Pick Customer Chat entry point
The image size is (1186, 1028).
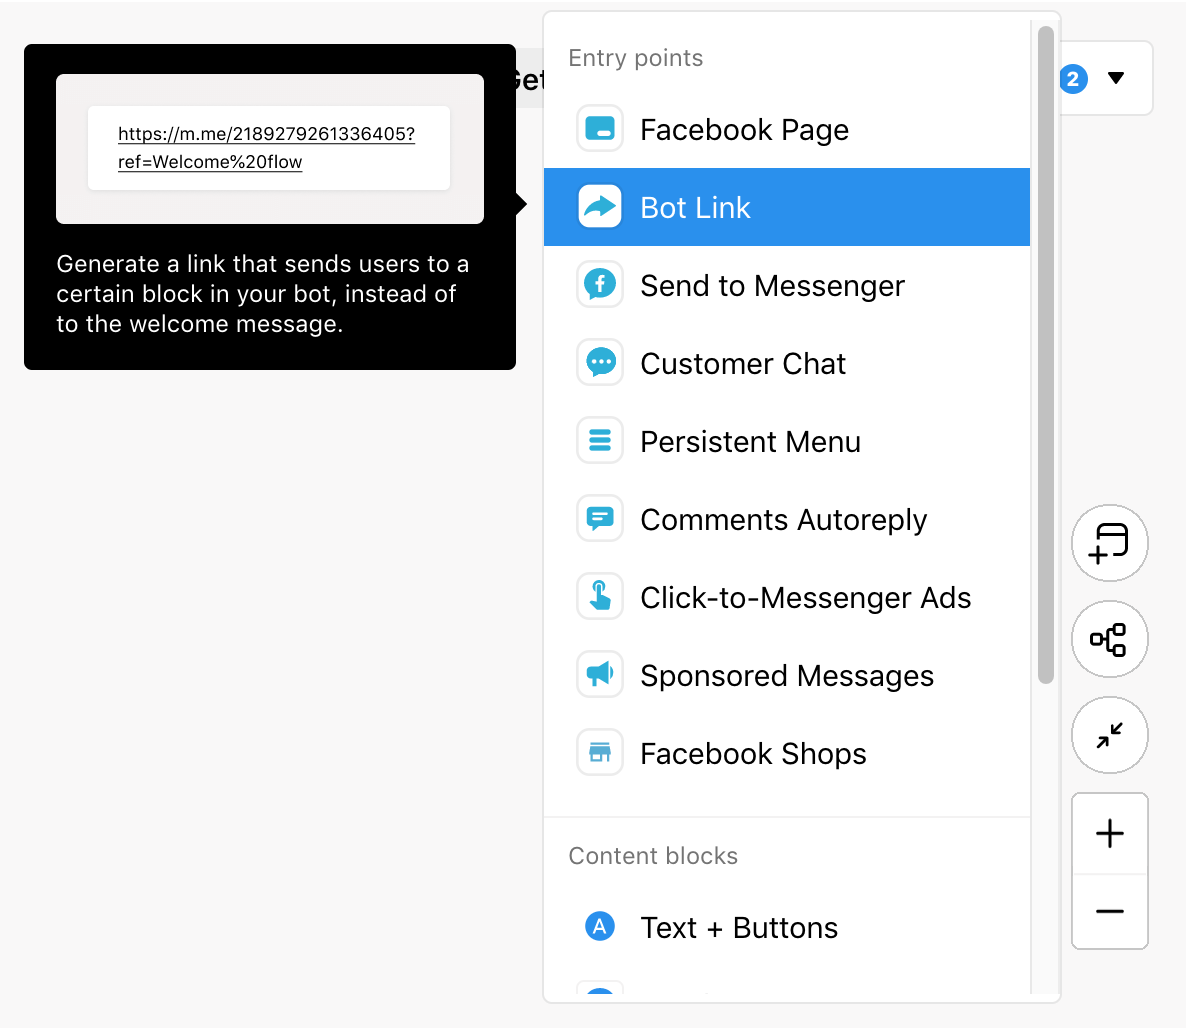[x=787, y=363]
